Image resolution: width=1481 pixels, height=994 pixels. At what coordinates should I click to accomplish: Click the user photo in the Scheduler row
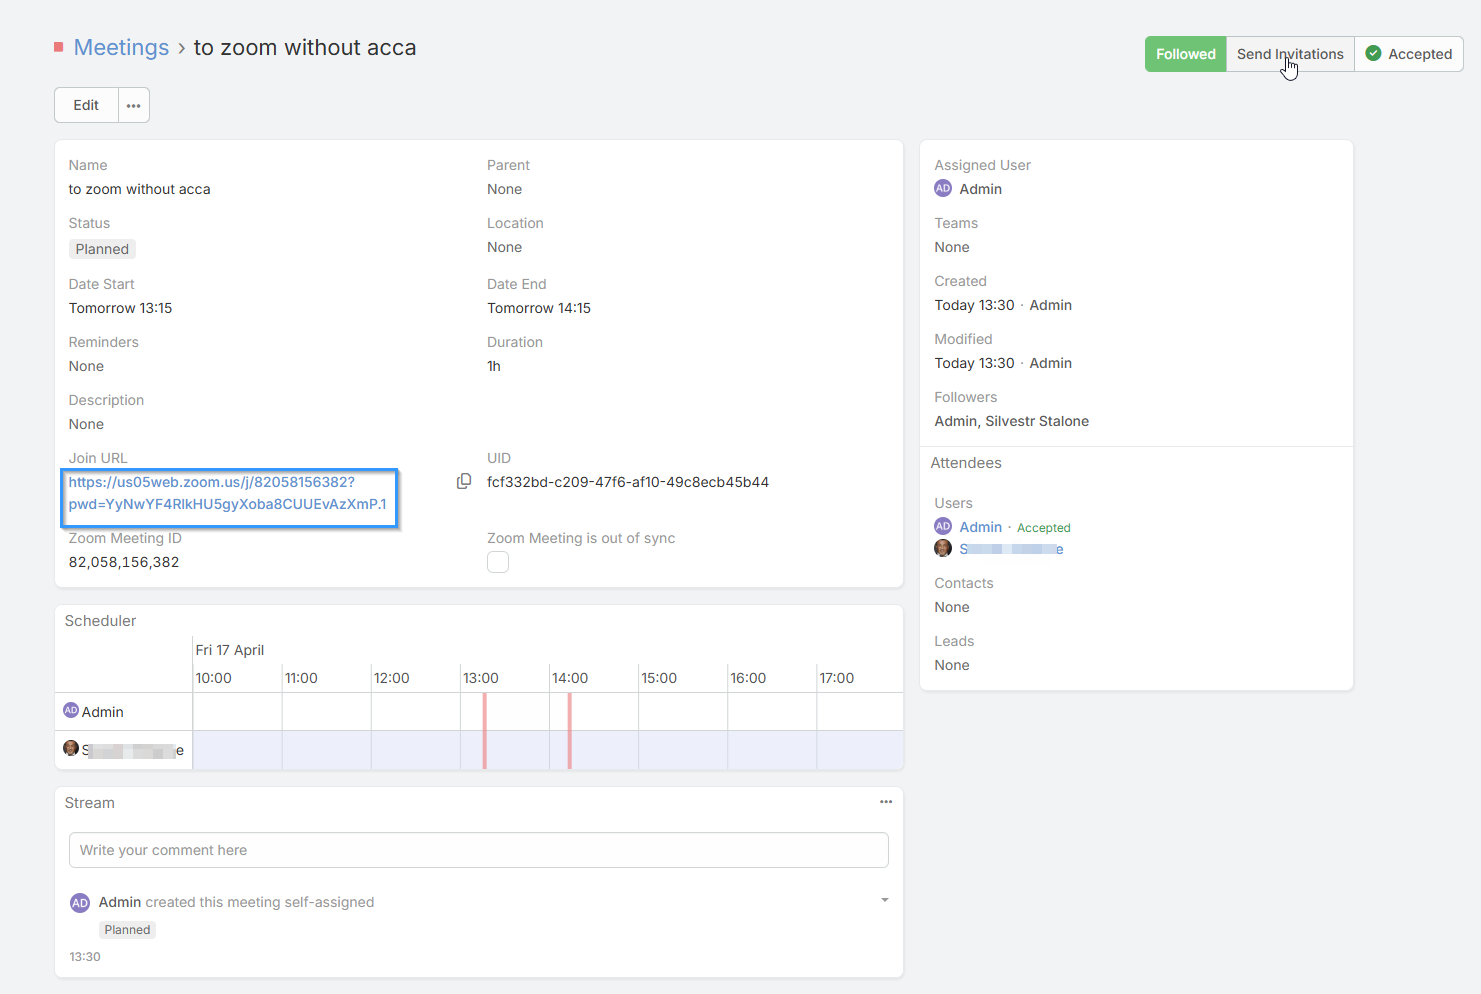71,749
